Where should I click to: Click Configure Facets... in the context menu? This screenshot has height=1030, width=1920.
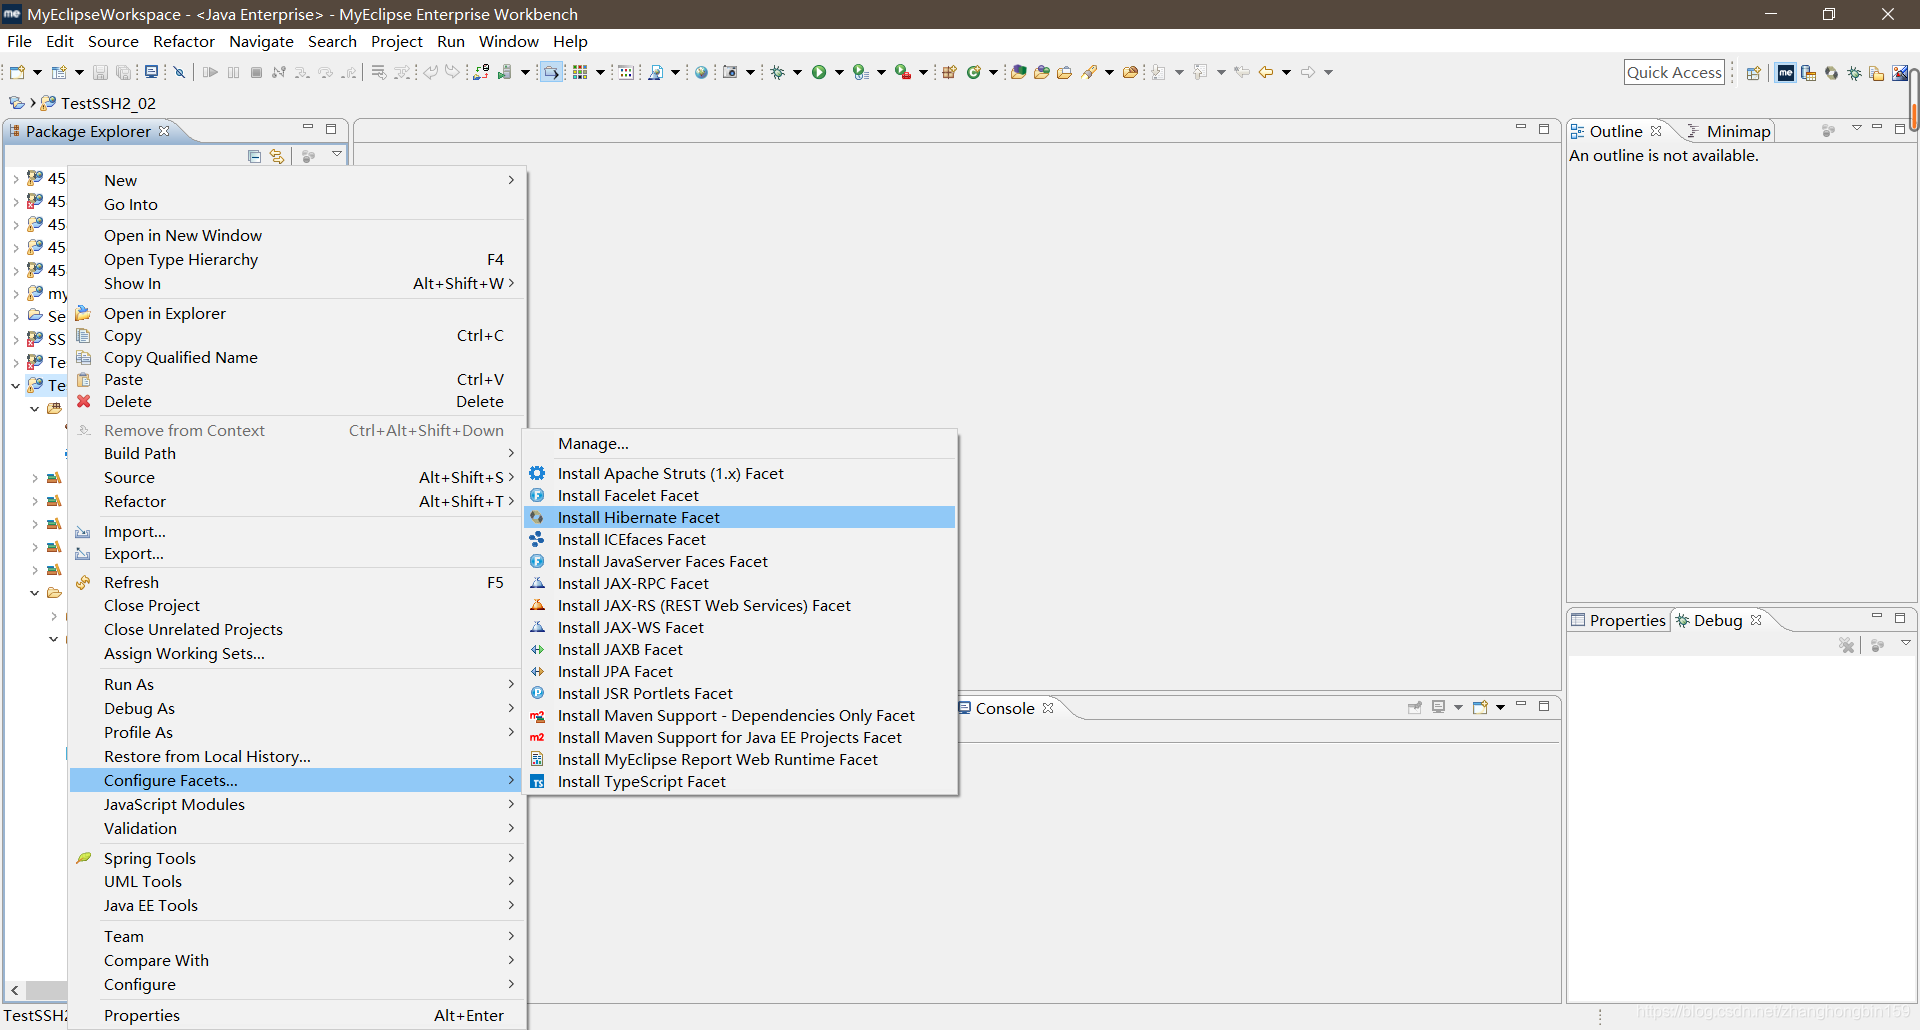296,780
